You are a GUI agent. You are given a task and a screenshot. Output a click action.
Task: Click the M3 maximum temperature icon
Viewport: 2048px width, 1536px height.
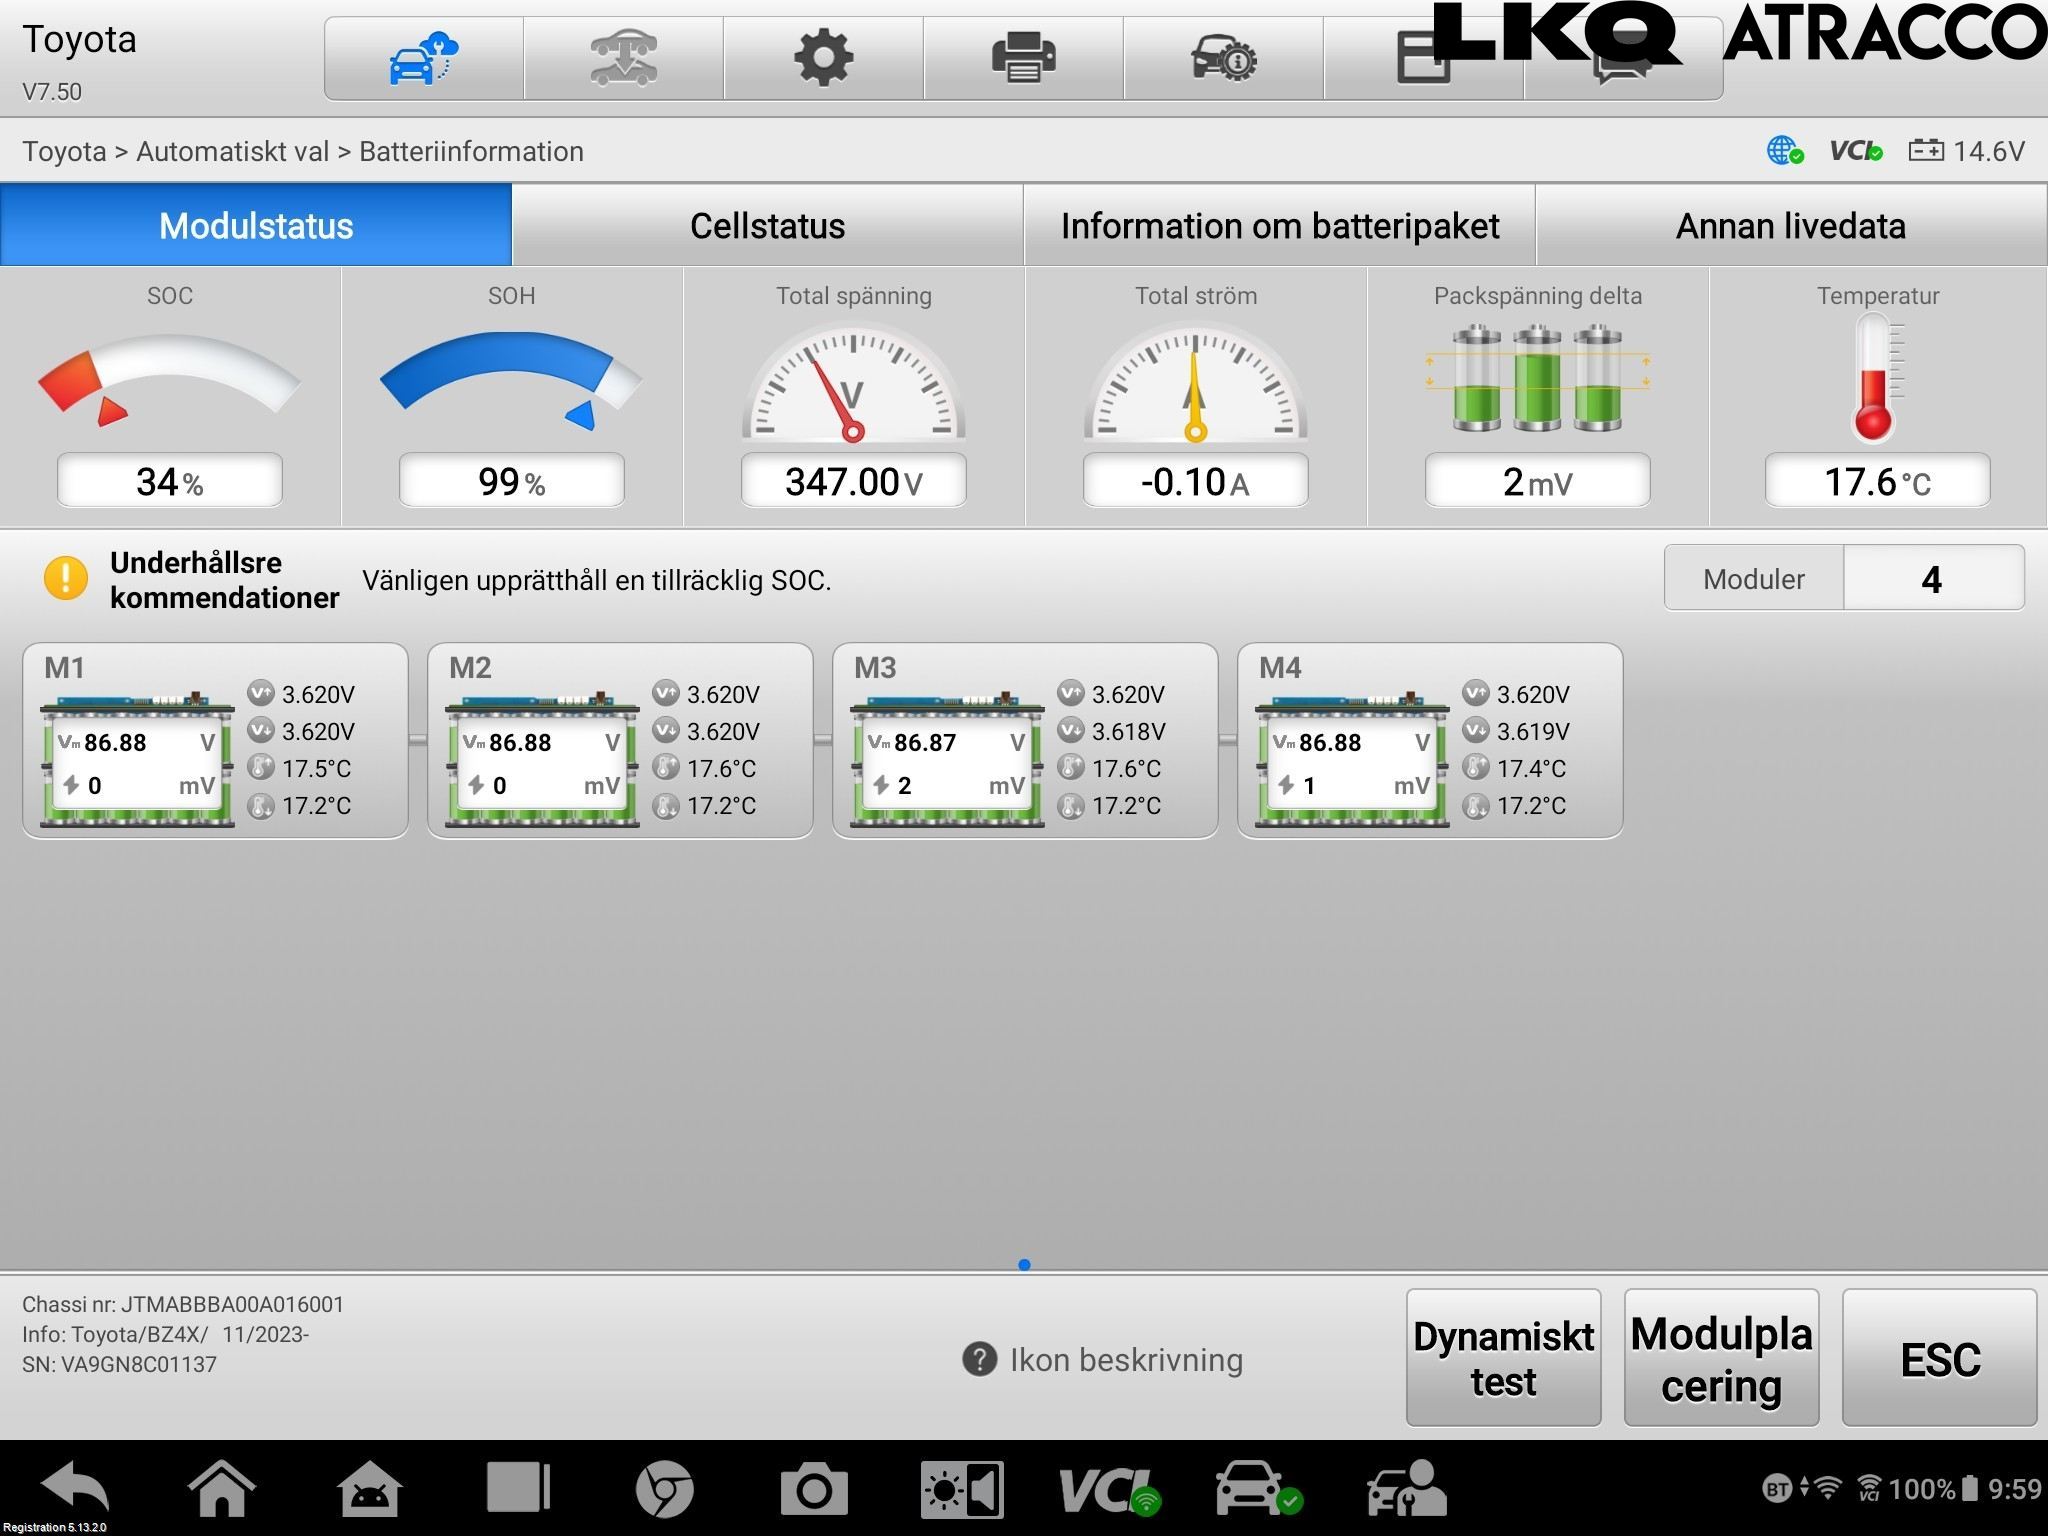point(1071,767)
